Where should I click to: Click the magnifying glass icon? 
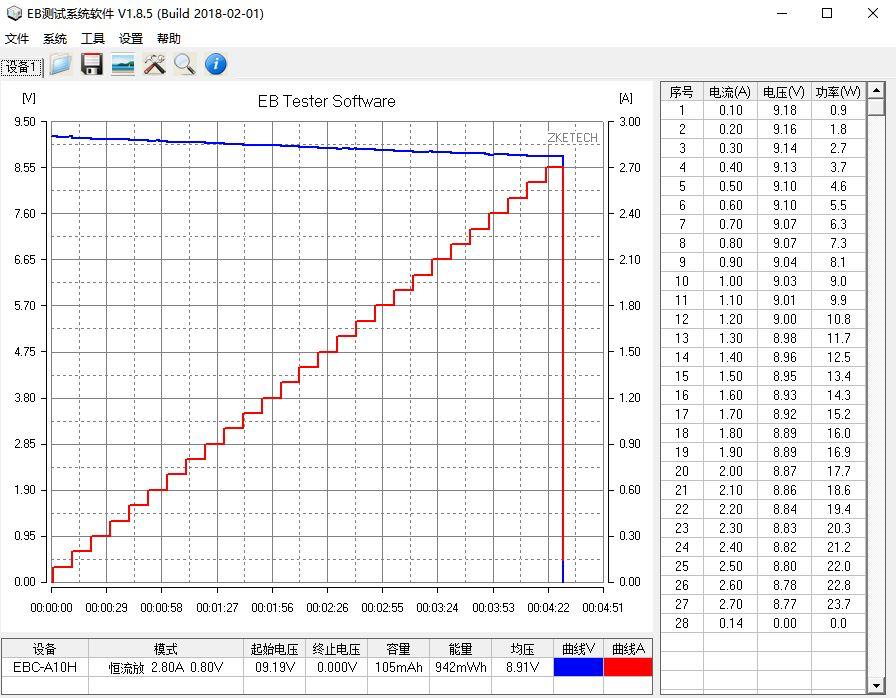185,65
